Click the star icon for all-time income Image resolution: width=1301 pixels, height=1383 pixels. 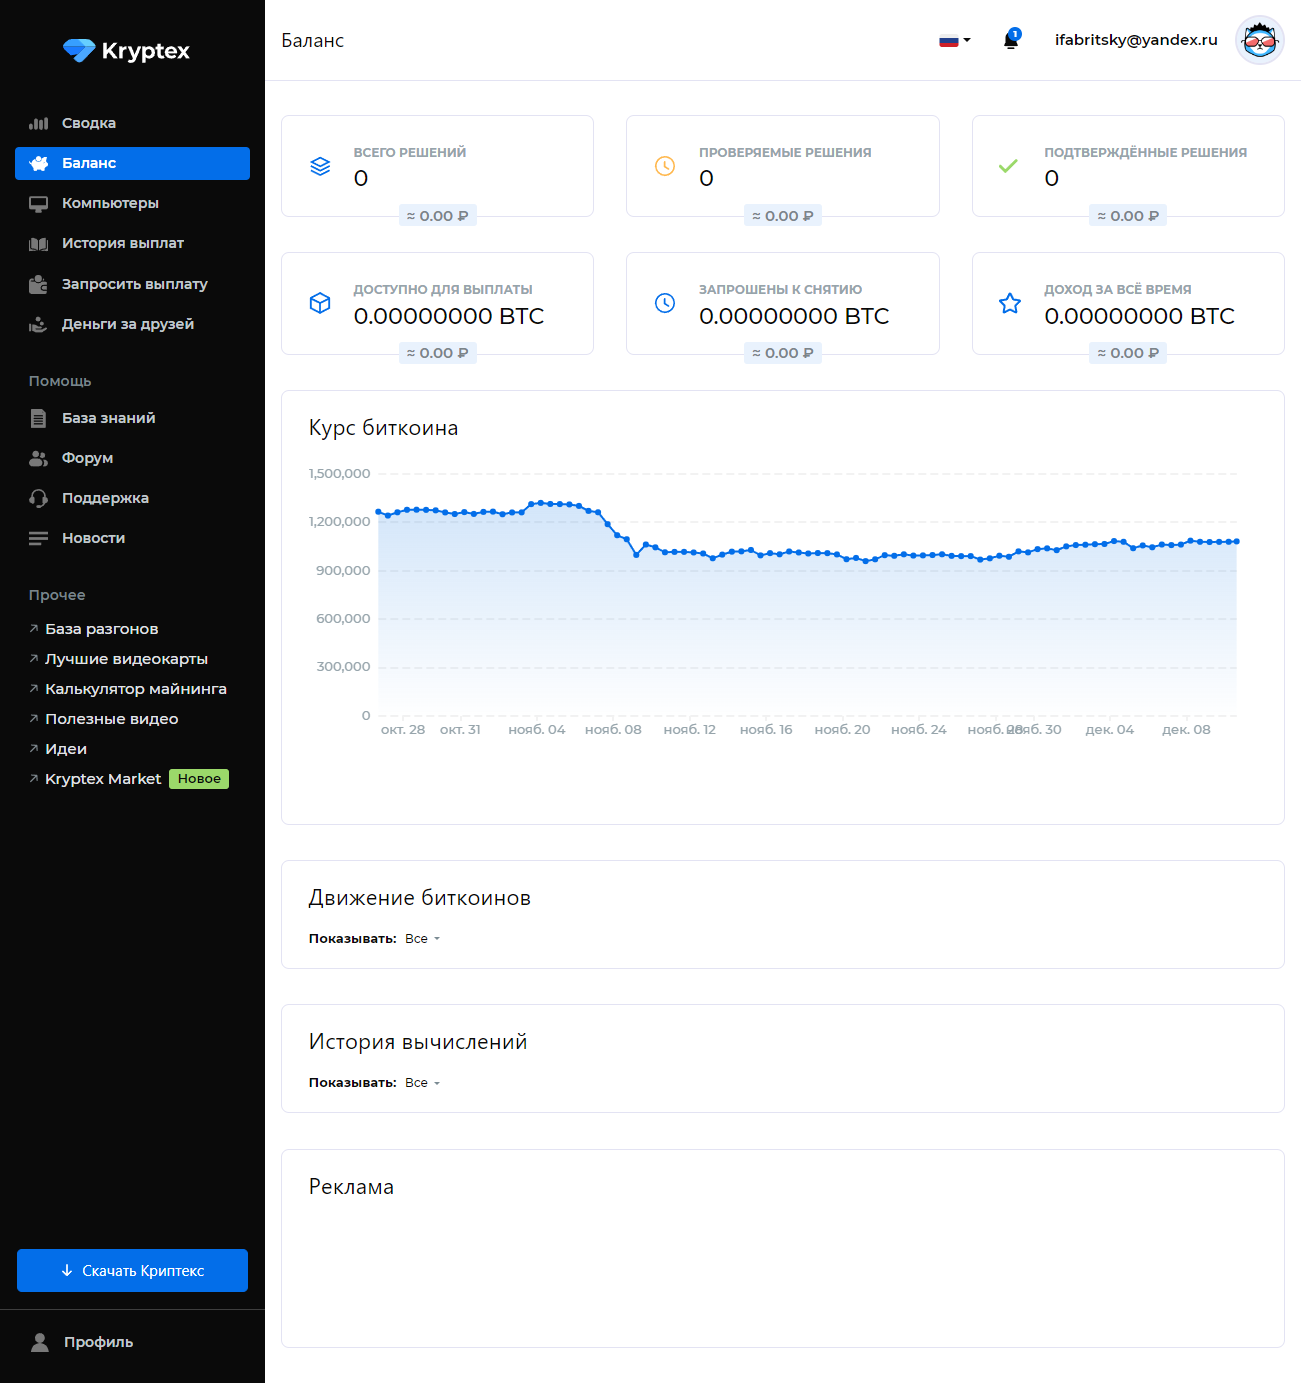[1010, 303]
